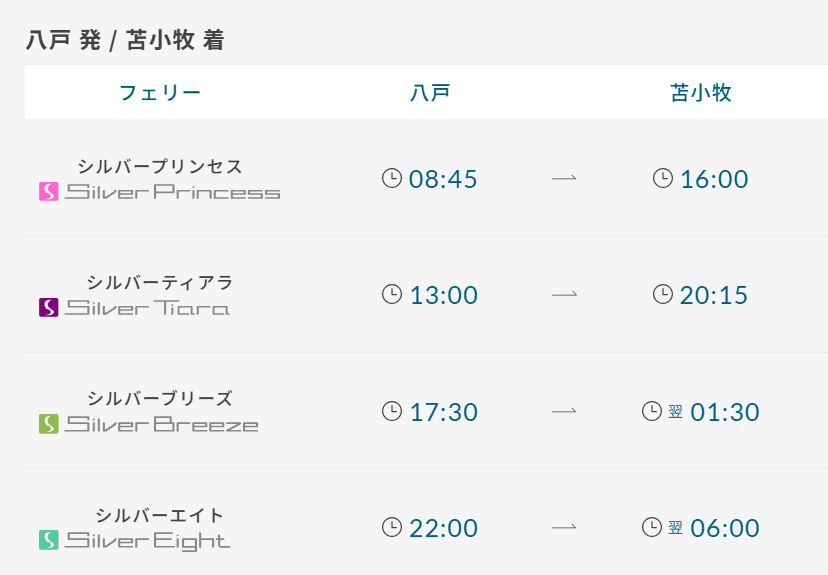Open the シルバーブリーズ ferry name
828x575 pixels.
click(160, 399)
